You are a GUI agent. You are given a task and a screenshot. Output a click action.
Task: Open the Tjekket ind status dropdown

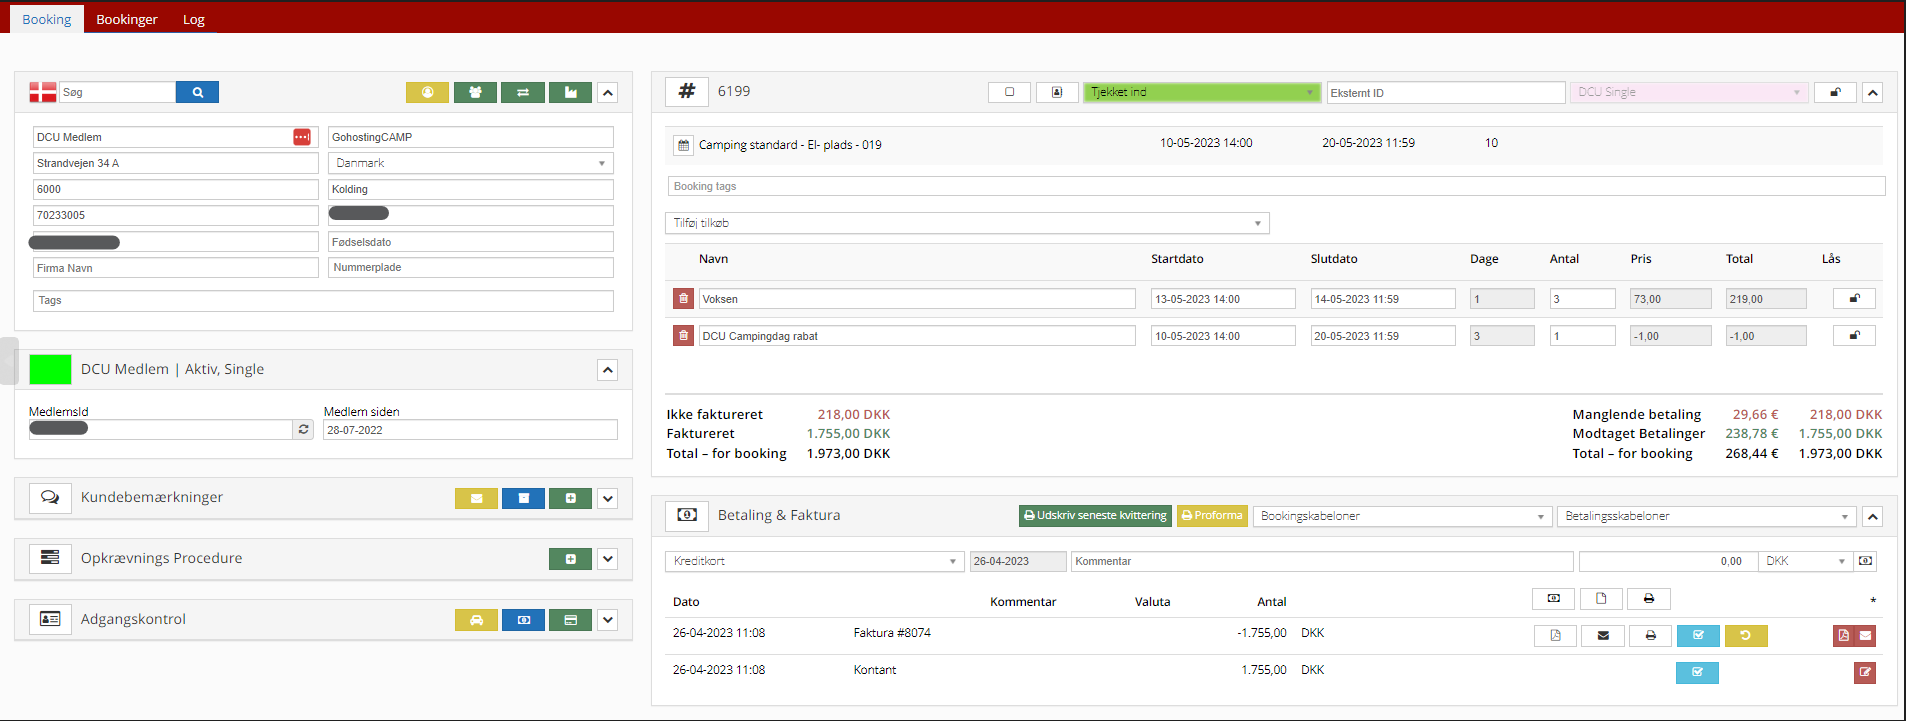[1201, 92]
